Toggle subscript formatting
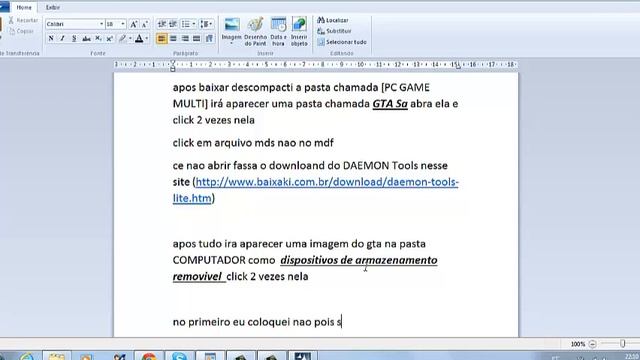Viewport: 640px width, 360px height. pos(98,39)
